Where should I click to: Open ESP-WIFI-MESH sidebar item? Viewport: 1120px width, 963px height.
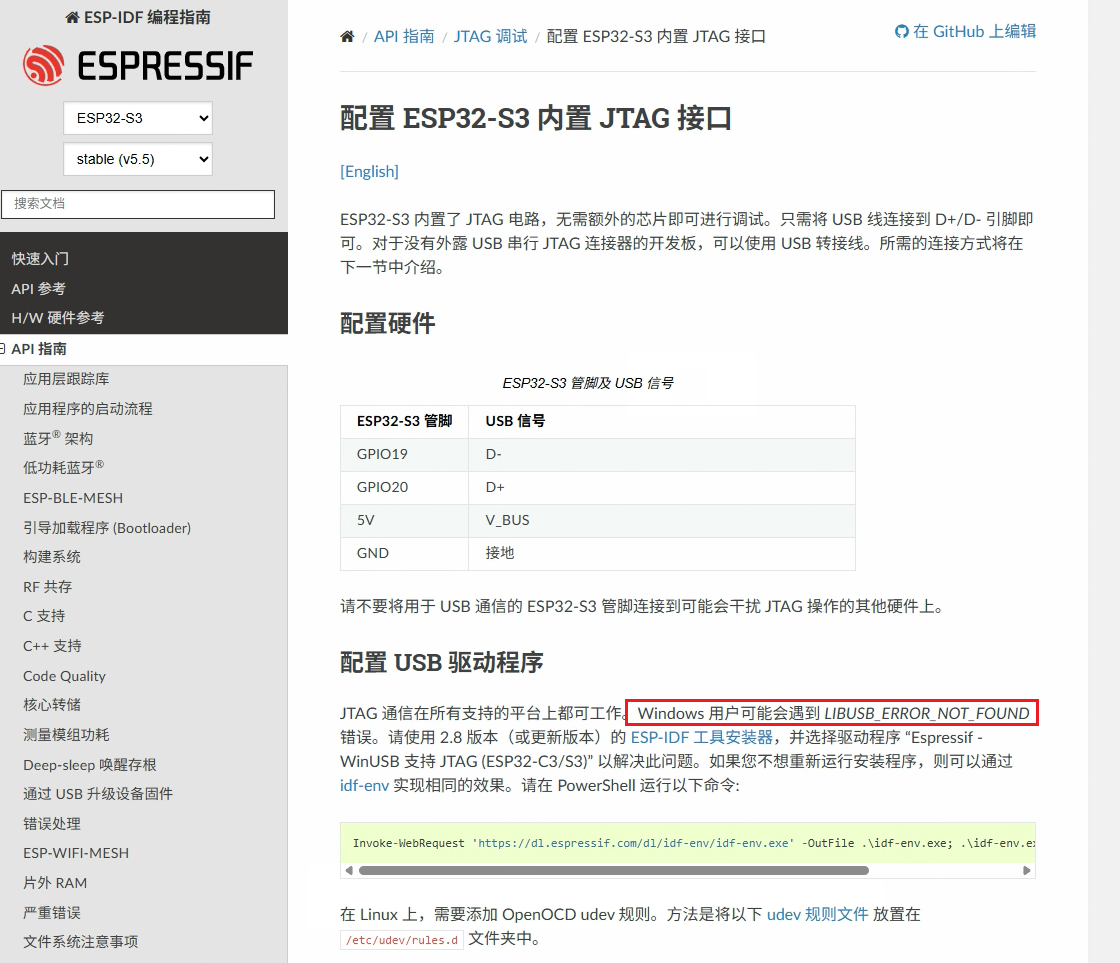coord(76,853)
